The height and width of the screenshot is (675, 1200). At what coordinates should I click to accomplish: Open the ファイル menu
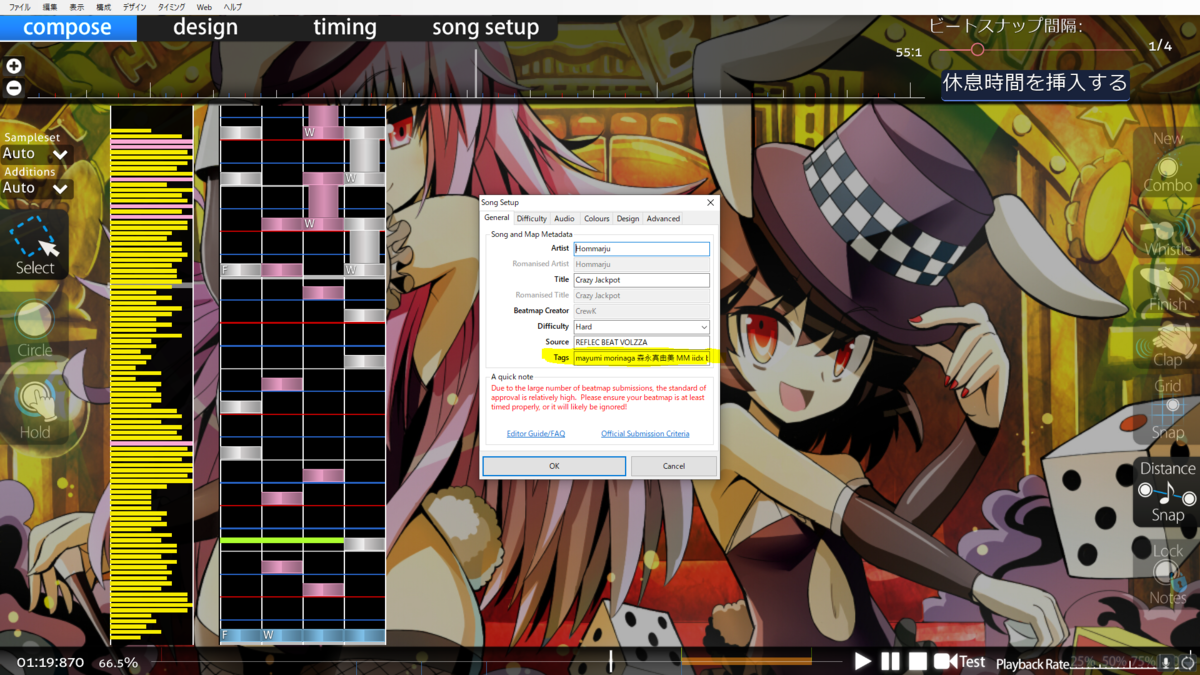pos(19,7)
